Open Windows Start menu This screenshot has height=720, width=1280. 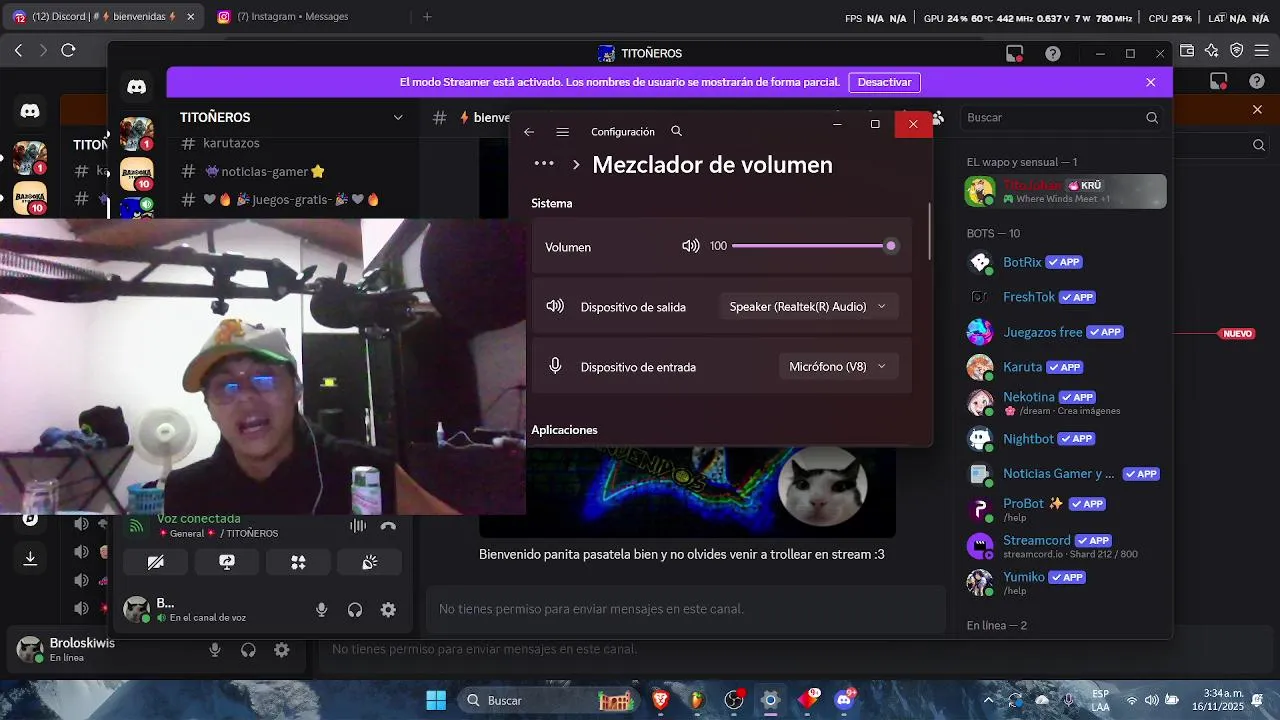pyautogui.click(x=436, y=700)
